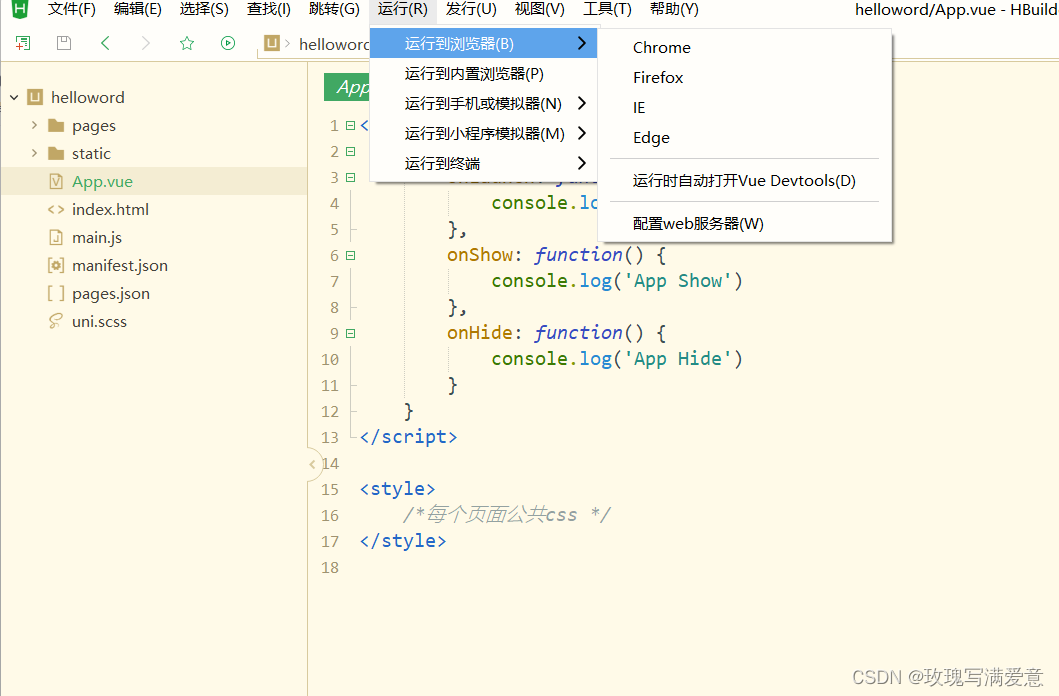The image size is (1059, 696).
Task: Open the 文件(F) menu
Action: click(72, 9)
